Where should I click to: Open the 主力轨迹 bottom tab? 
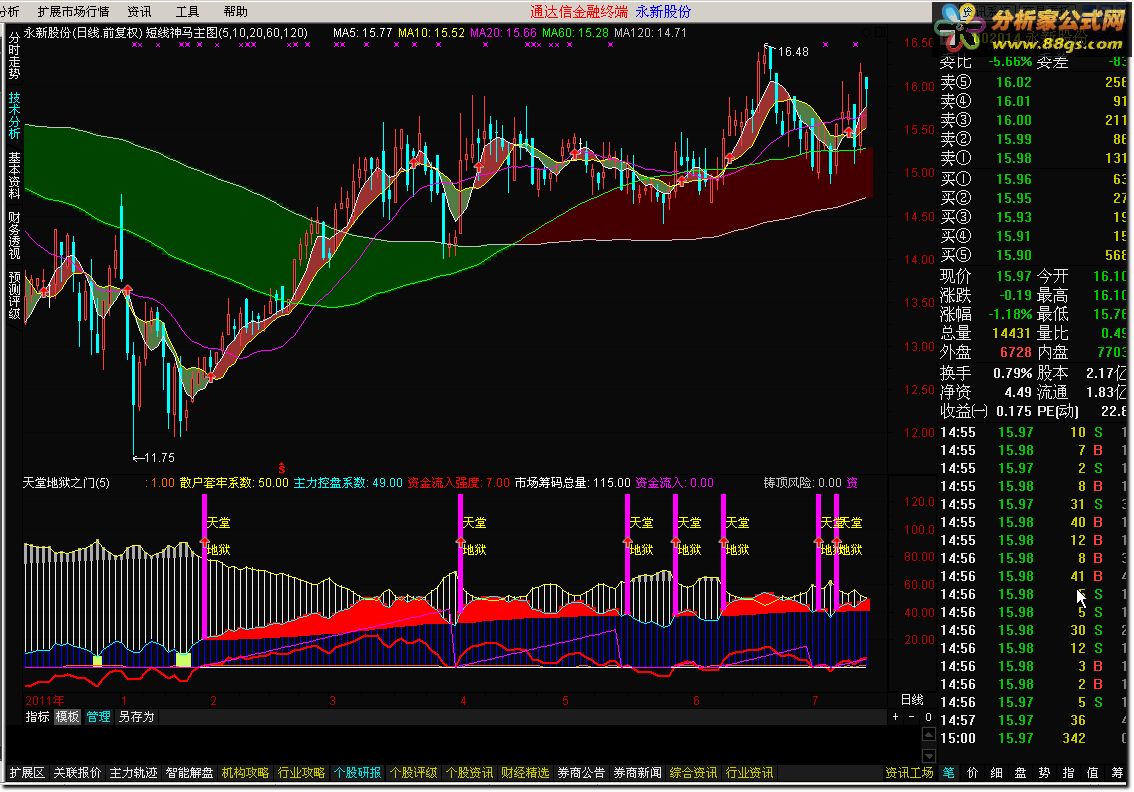pos(133,772)
